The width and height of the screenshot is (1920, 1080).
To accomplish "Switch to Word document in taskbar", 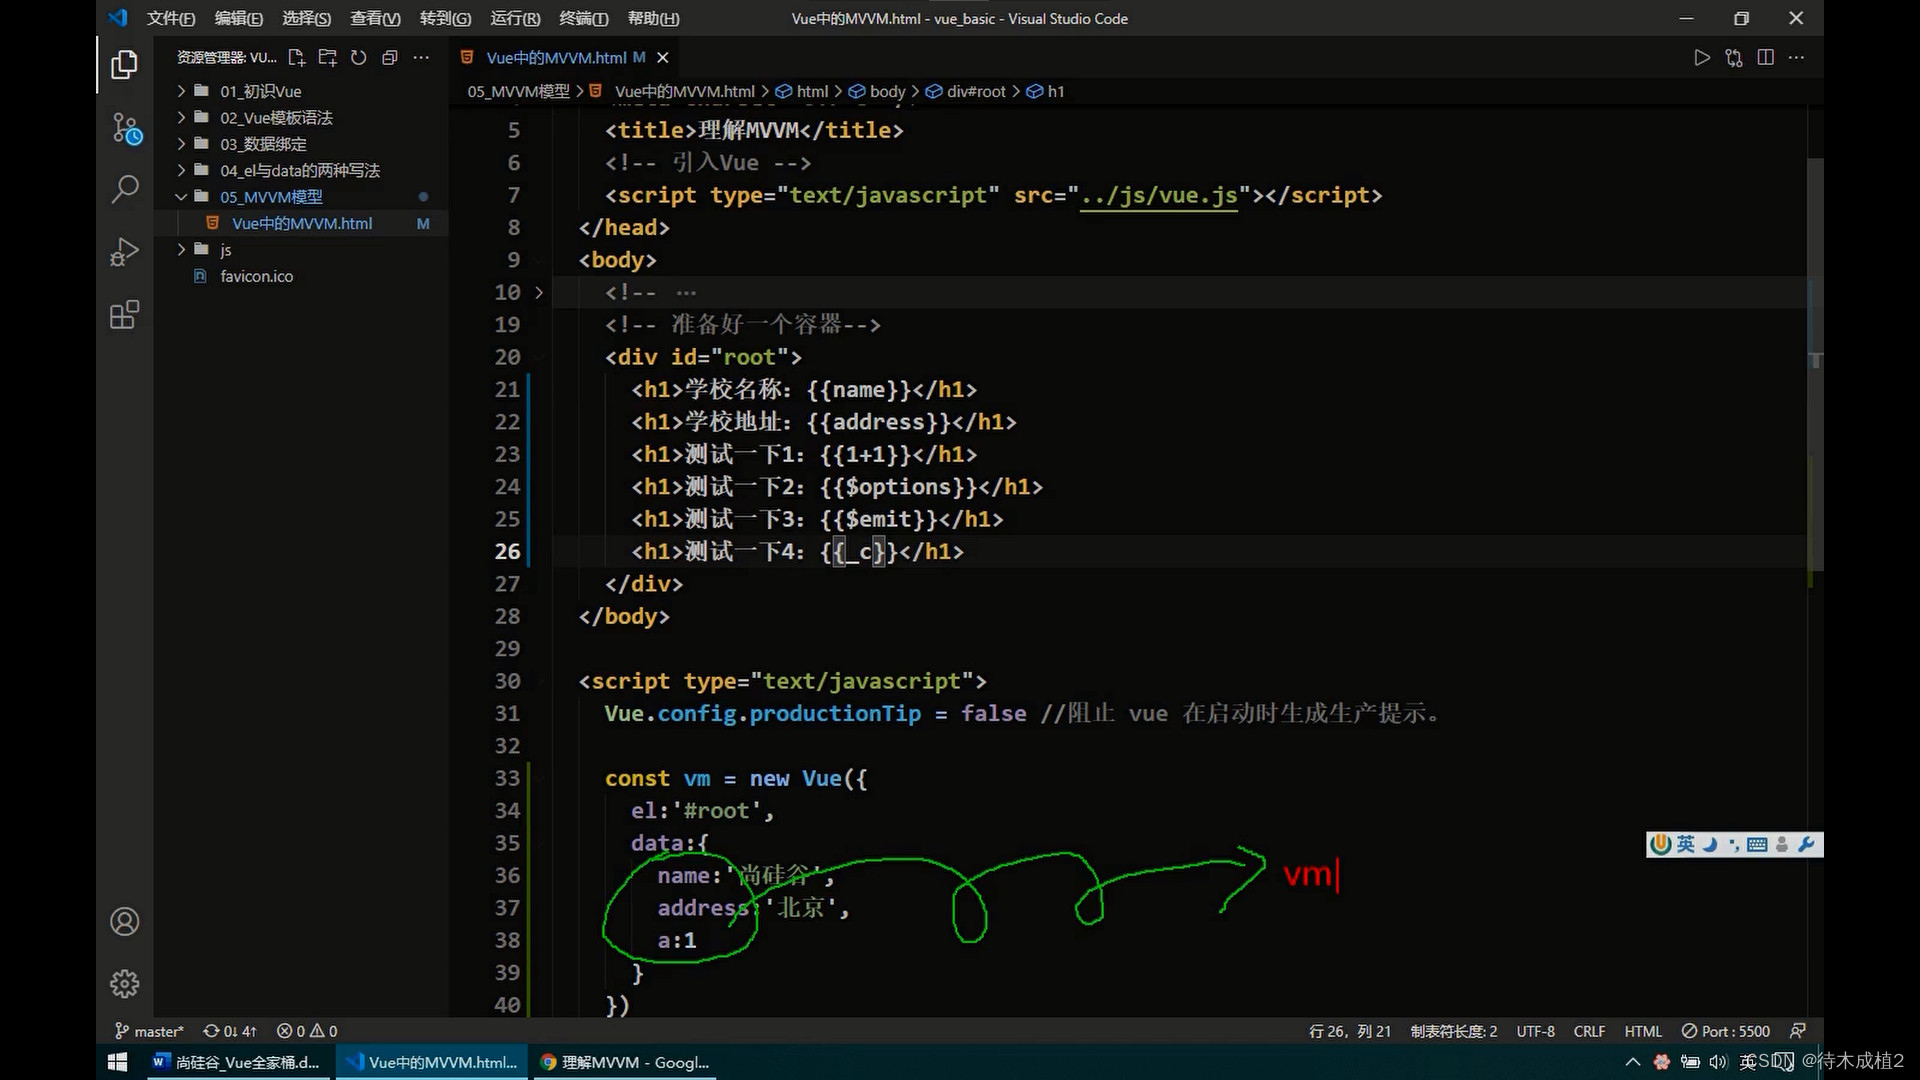I will pos(236,1062).
